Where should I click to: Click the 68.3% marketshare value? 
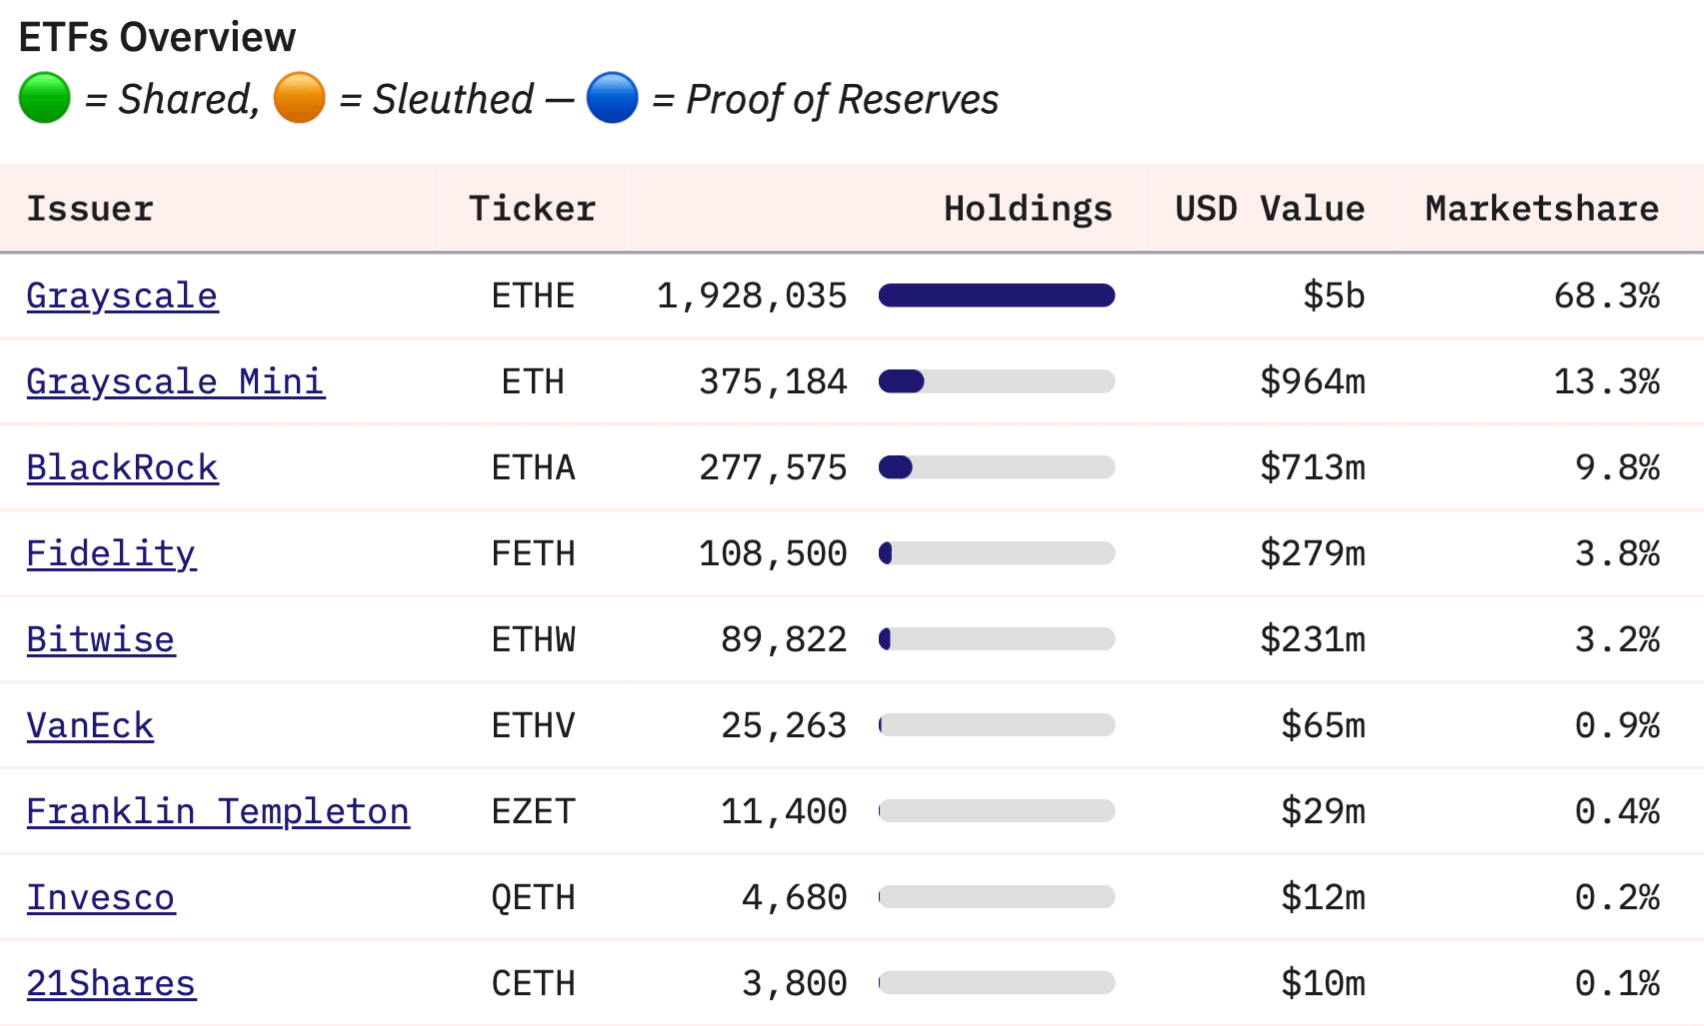click(x=1607, y=296)
